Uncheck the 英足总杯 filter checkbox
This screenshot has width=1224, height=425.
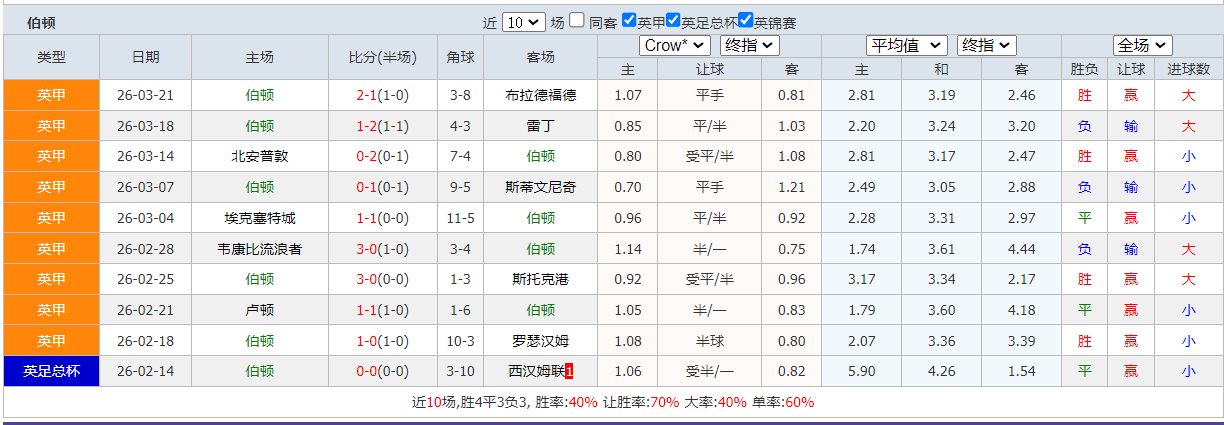tap(673, 20)
